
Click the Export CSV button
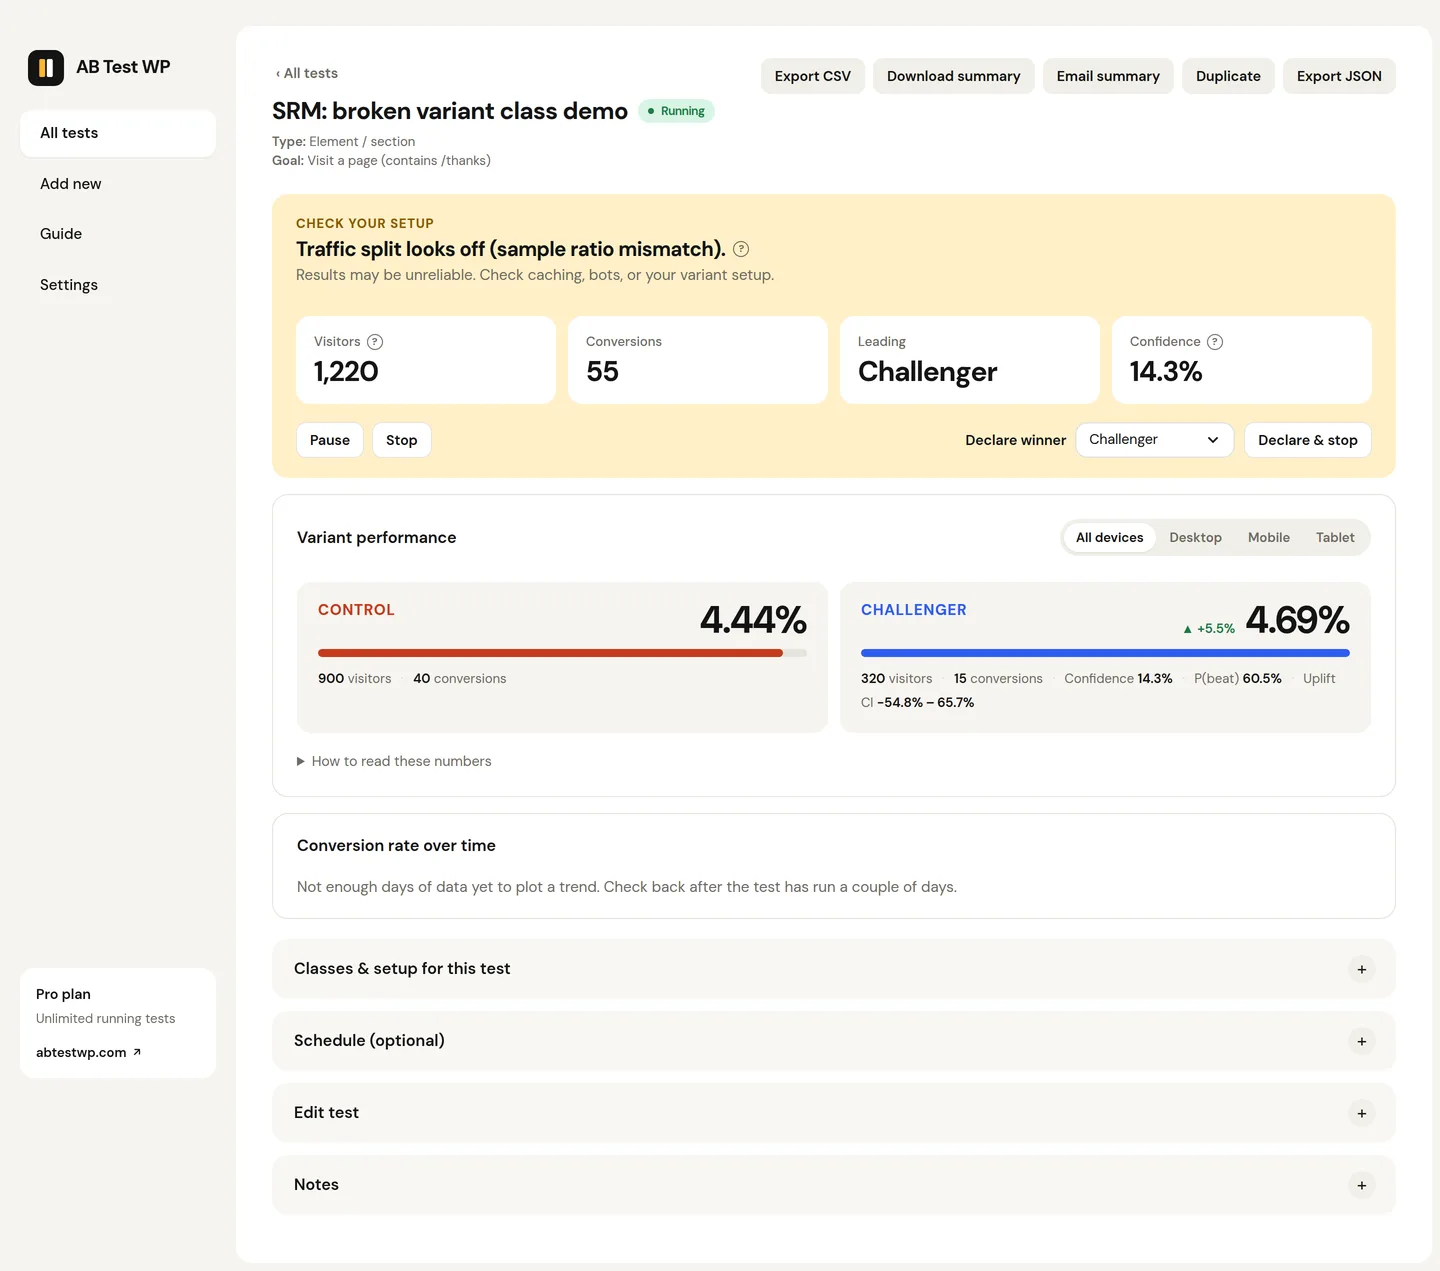813,76
